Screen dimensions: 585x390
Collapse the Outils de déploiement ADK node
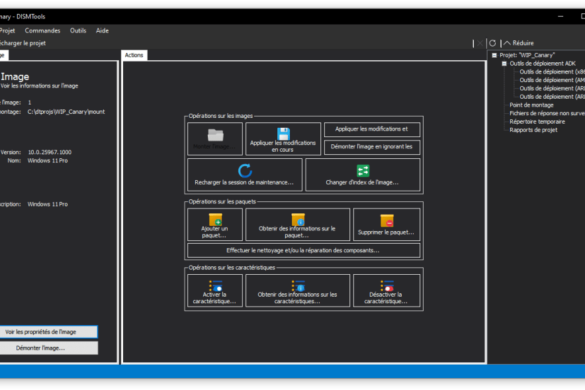pyautogui.click(x=504, y=63)
